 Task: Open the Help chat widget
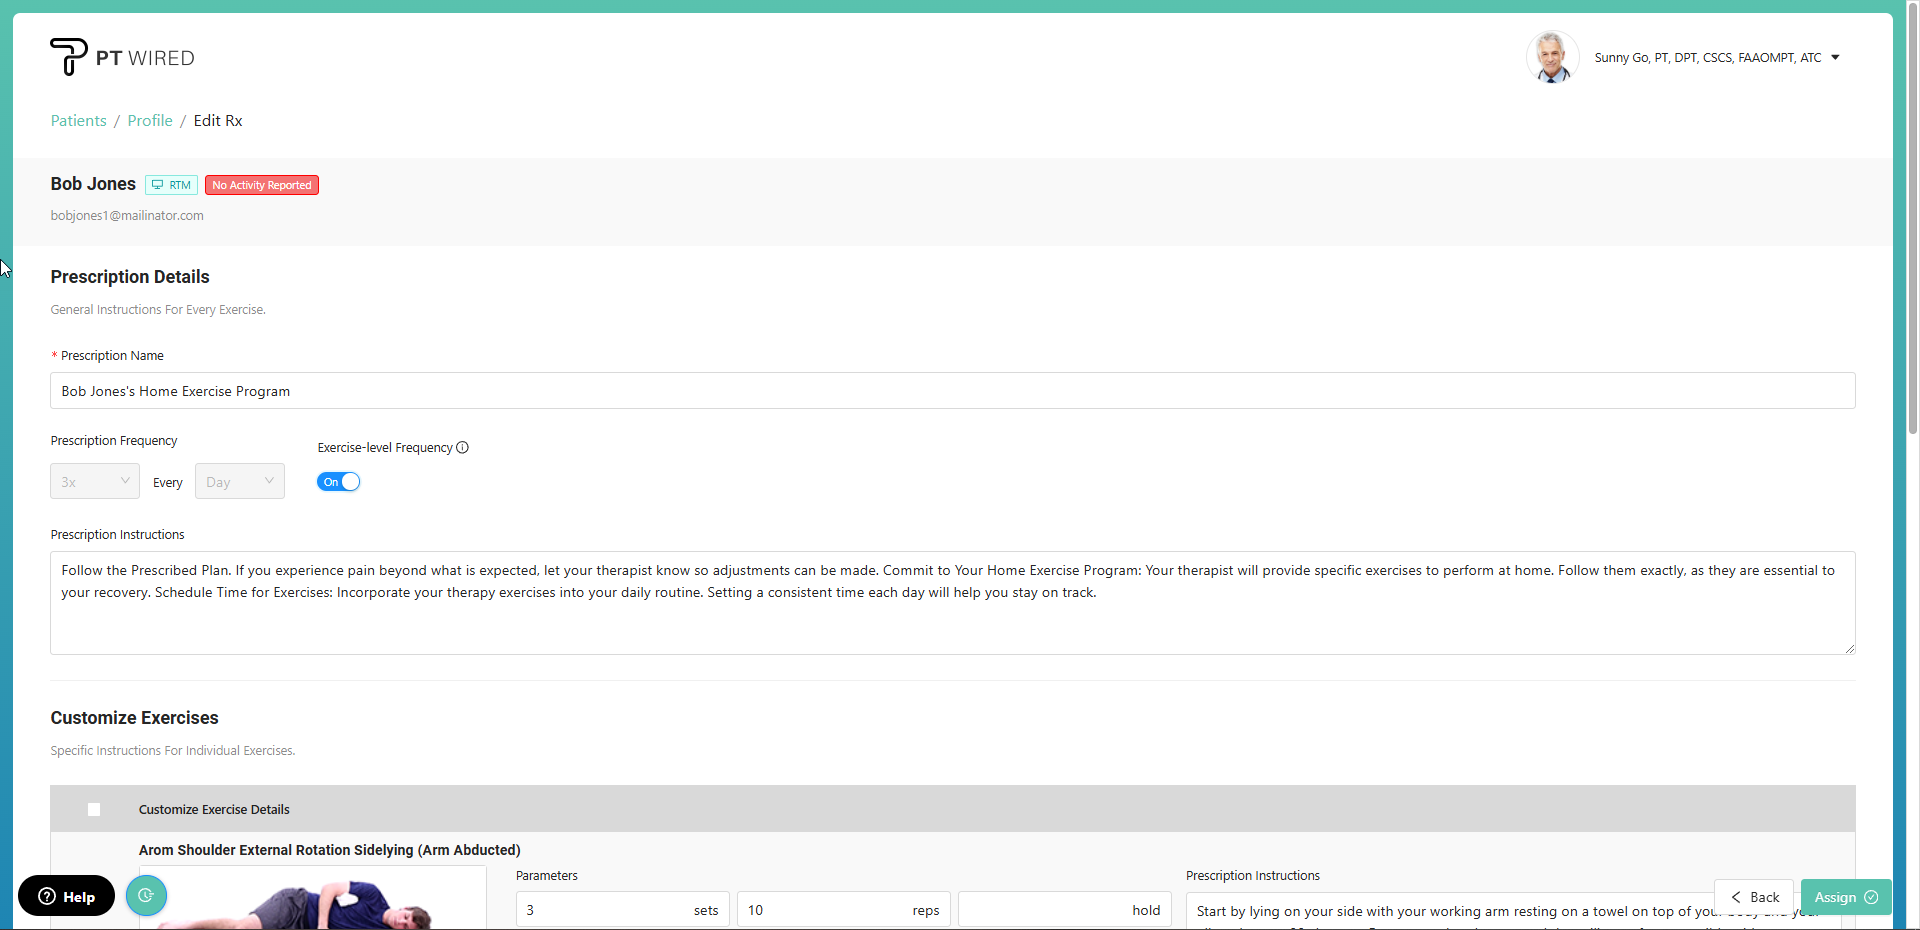(66, 896)
